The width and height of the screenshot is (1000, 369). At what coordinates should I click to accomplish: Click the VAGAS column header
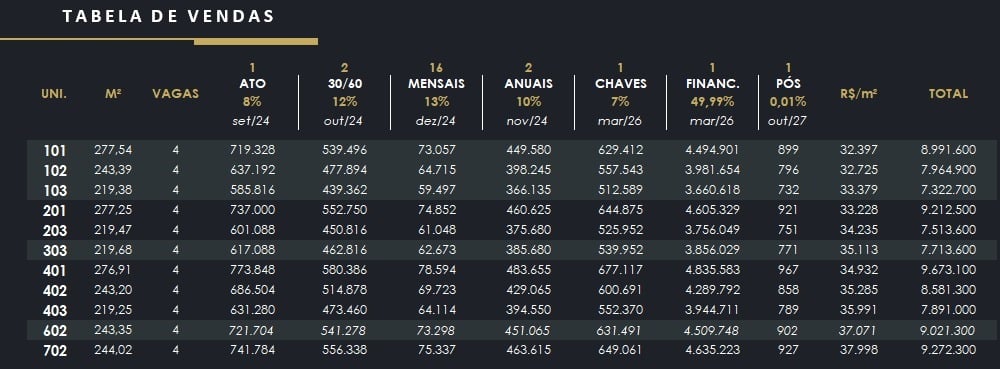pyautogui.click(x=175, y=94)
